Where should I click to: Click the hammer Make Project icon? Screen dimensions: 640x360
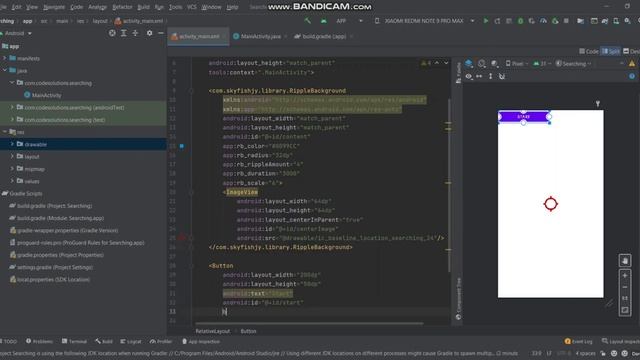click(308, 21)
